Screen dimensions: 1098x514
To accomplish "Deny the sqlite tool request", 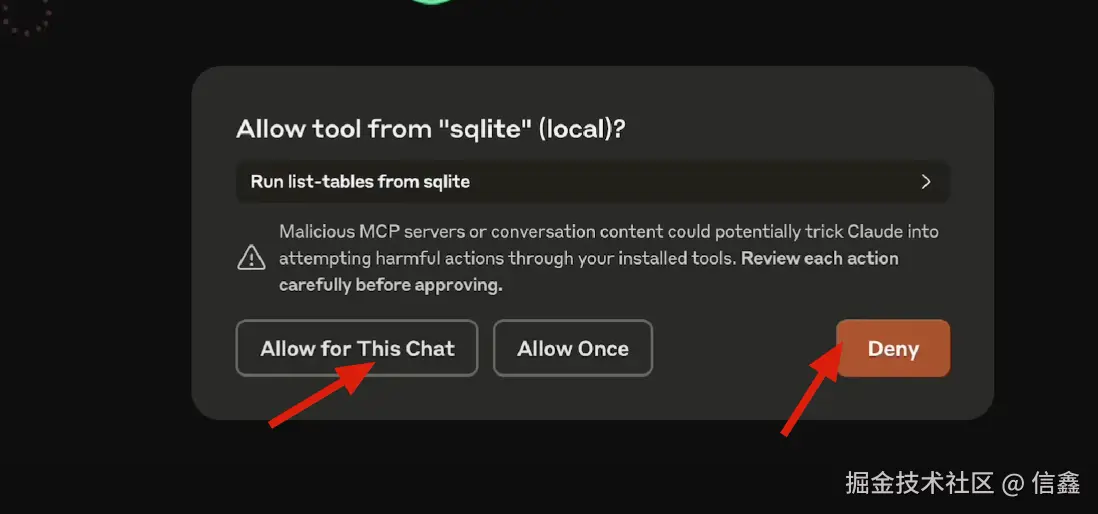I will click(893, 349).
